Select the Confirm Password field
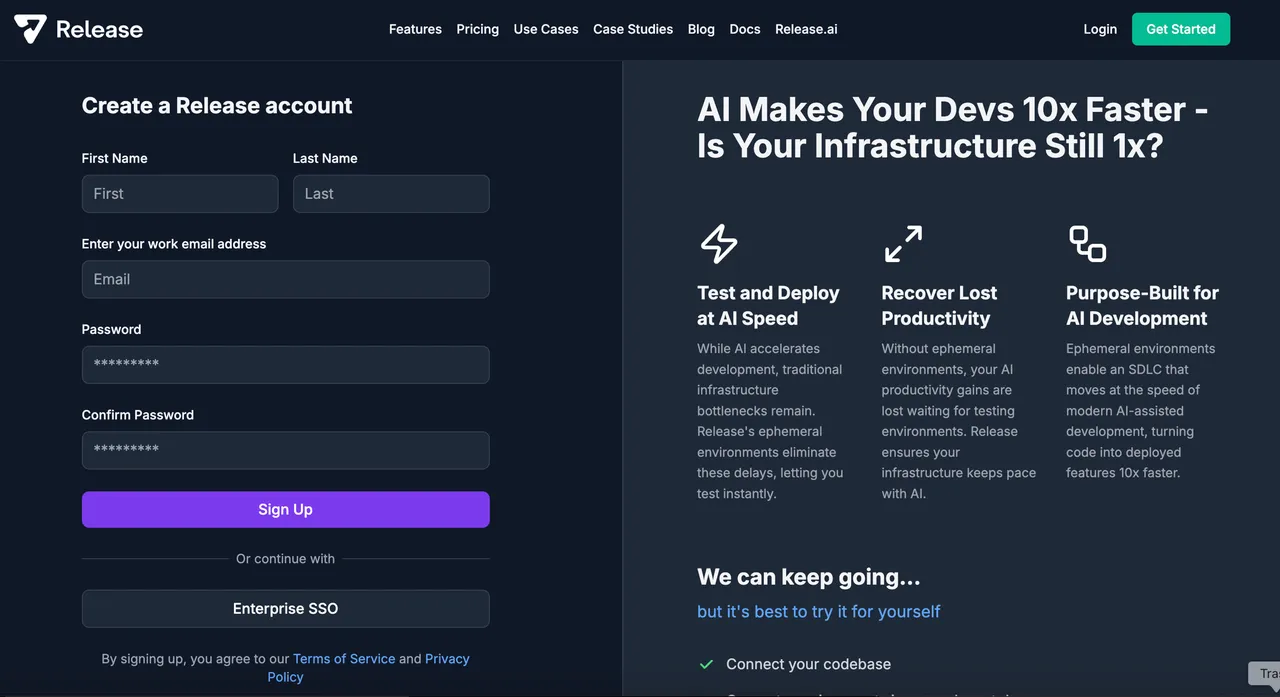1280x697 pixels. [x=286, y=450]
